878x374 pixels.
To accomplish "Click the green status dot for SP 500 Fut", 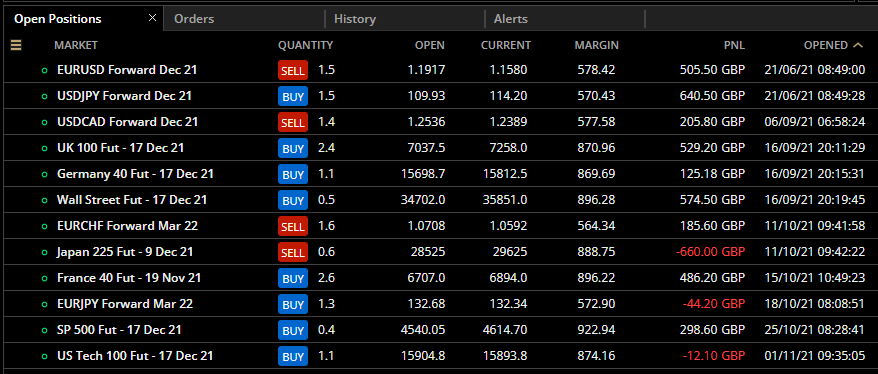I will tap(44, 330).
